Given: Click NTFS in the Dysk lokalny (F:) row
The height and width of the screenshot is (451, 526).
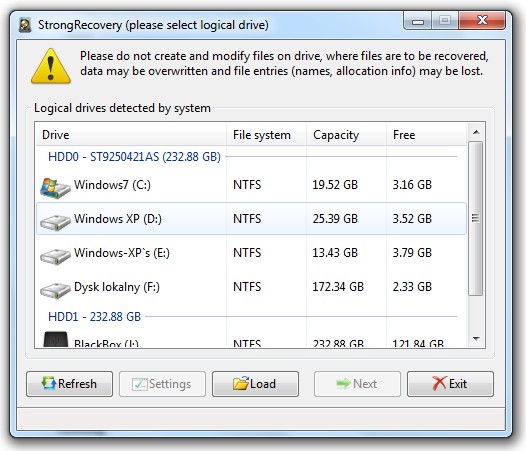Looking at the screenshot, I should click(247, 287).
